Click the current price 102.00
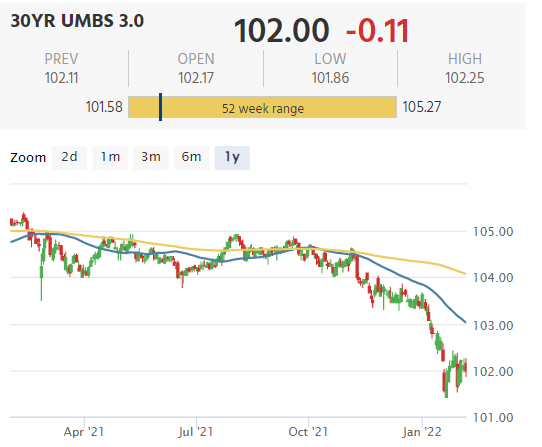The image size is (542, 447). tap(282, 31)
